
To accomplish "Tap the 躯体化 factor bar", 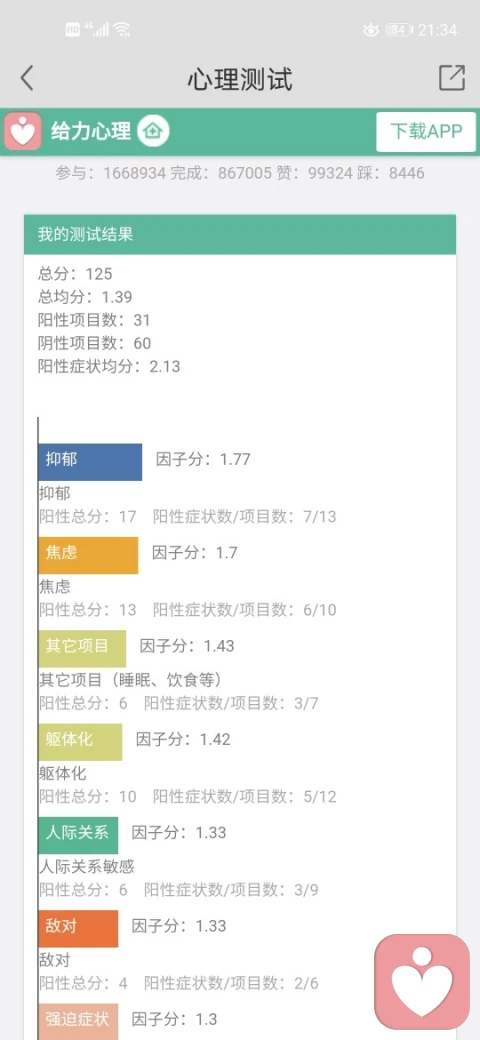I will click(80, 742).
